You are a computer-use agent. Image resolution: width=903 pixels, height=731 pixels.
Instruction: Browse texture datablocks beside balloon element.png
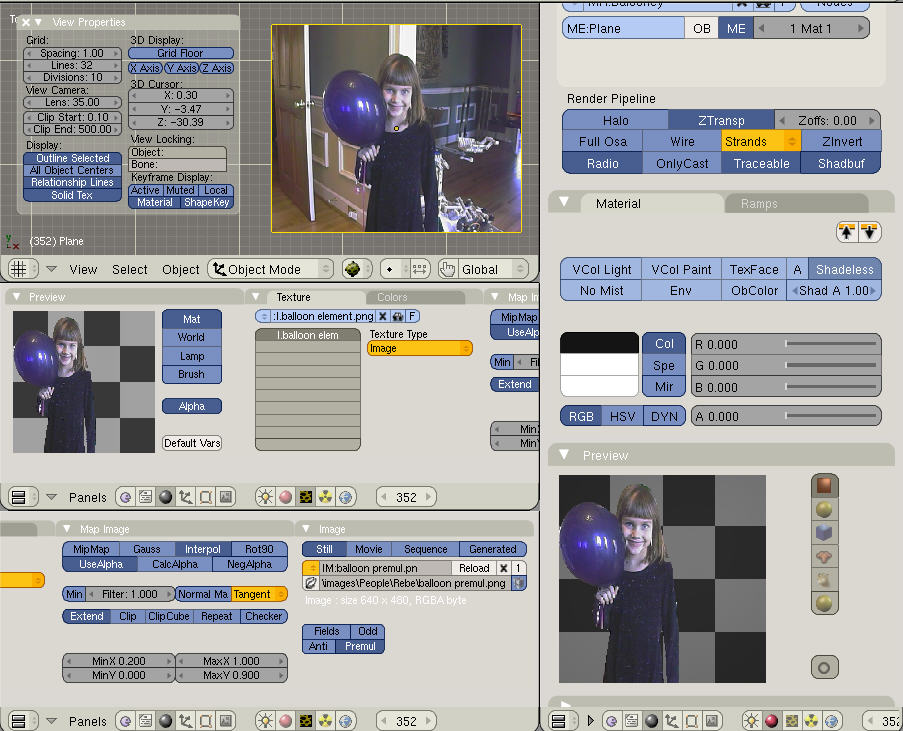point(264,316)
